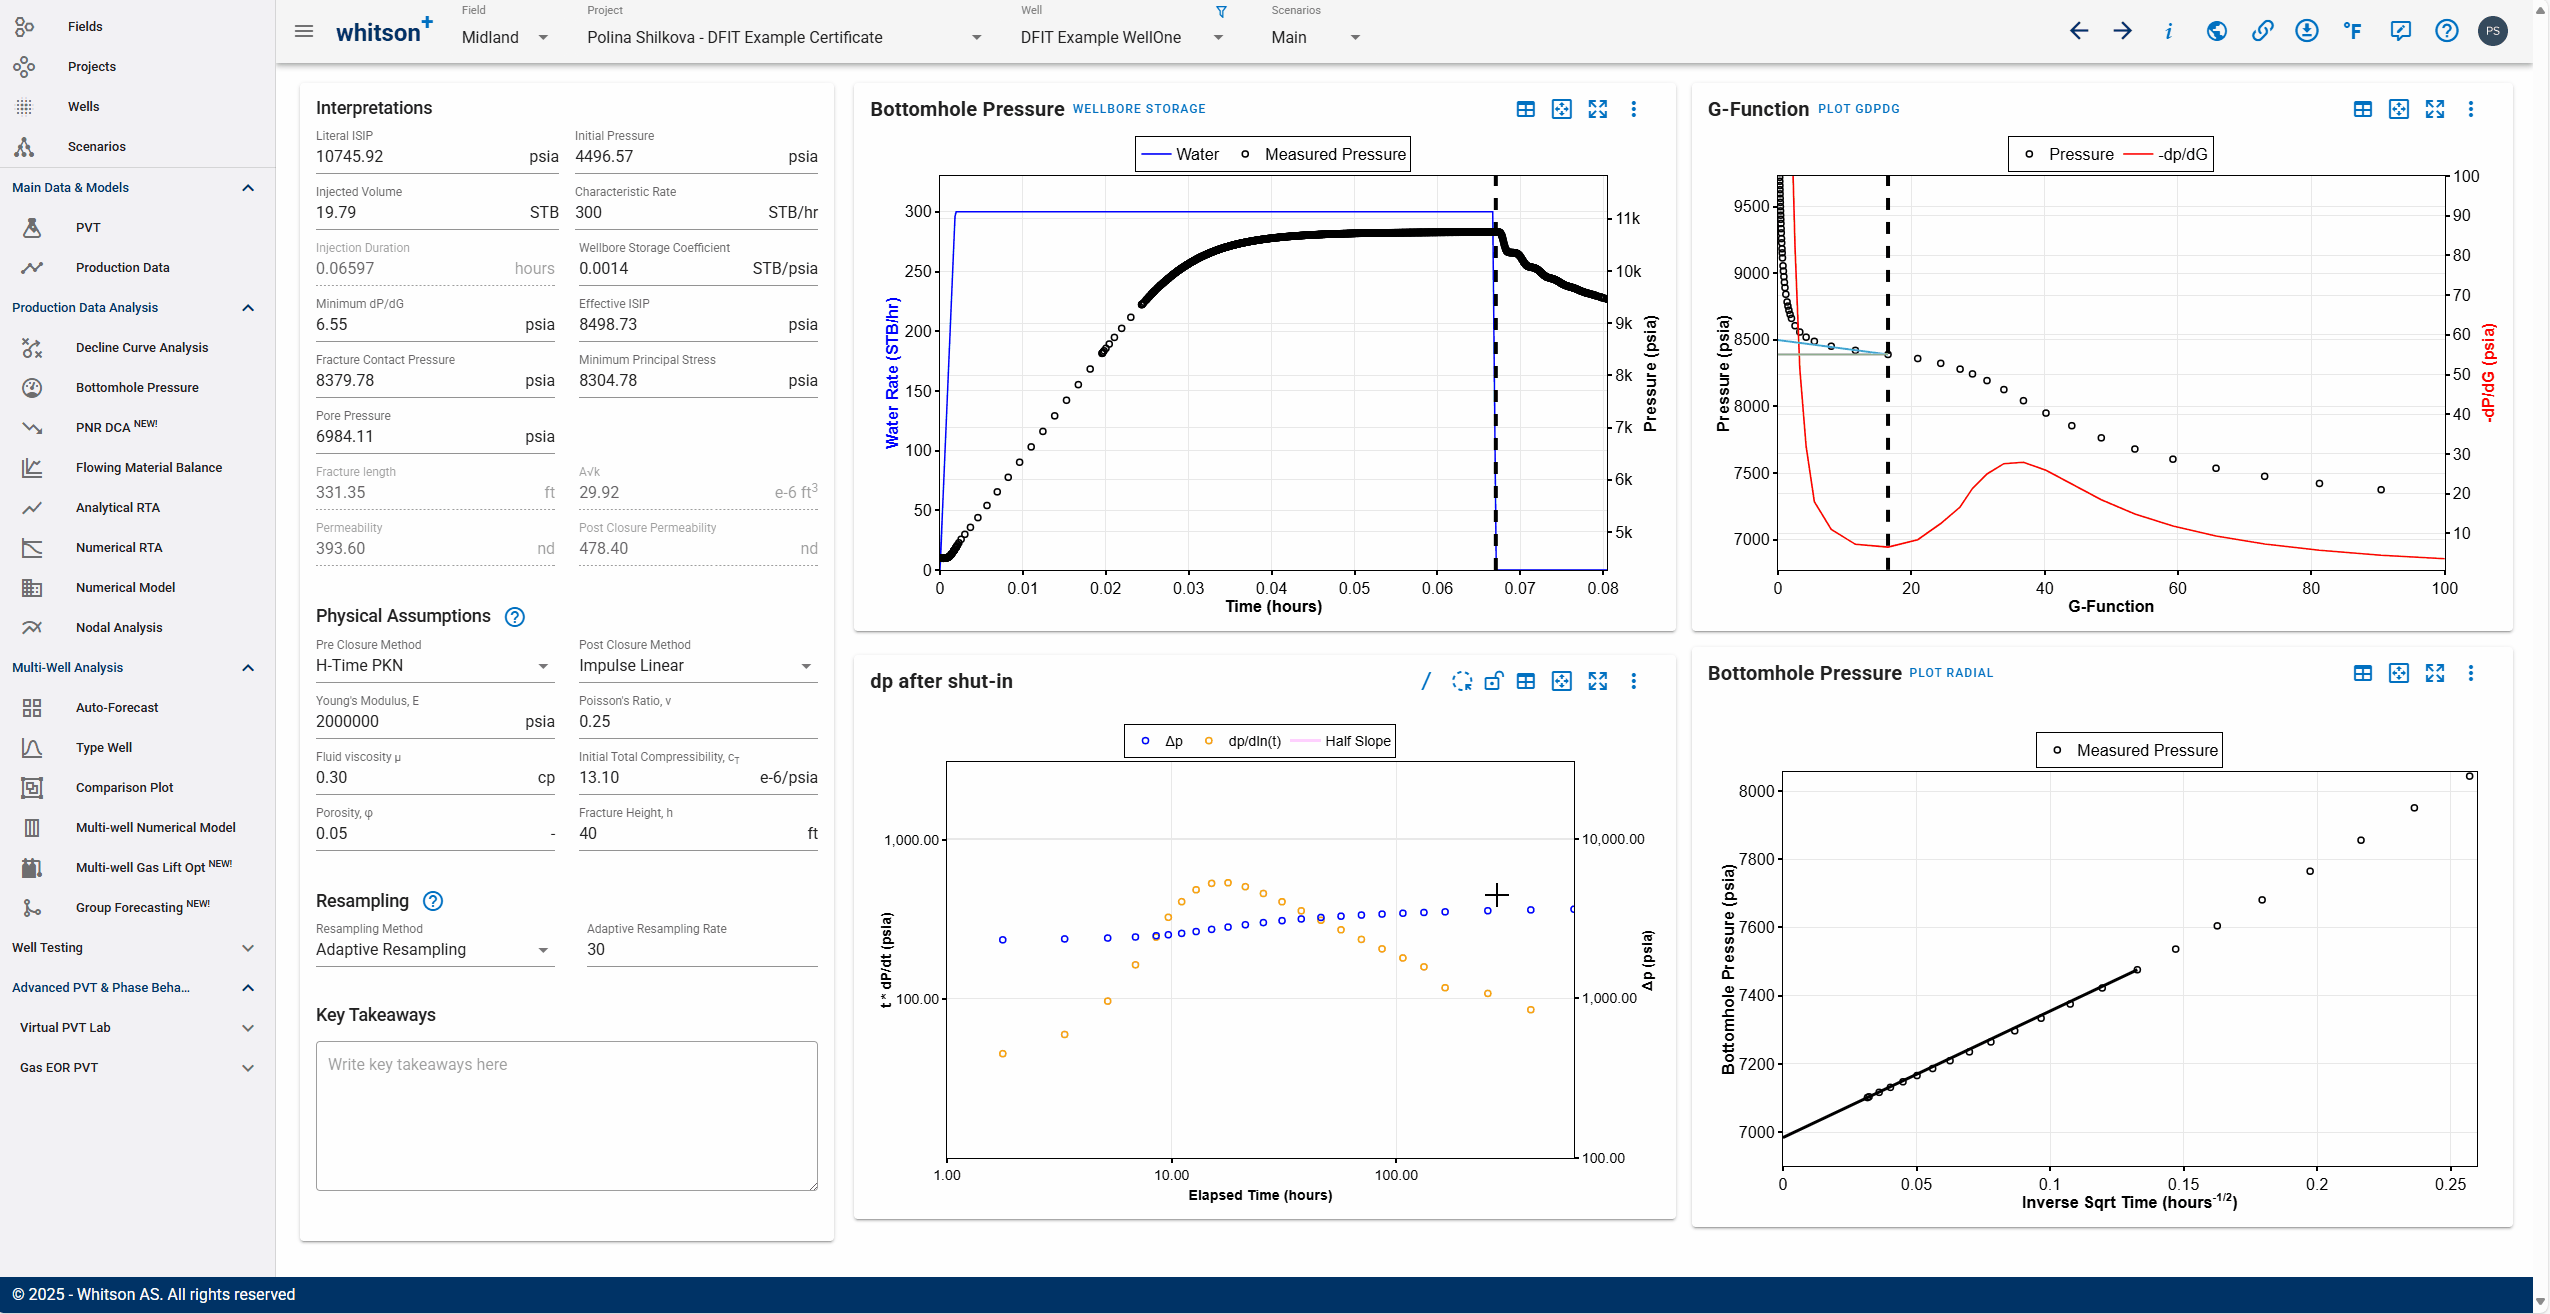Toggle -dp/dG series in G-Function legend
The height and width of the screenshot is (1314, 2550).
2165,154
